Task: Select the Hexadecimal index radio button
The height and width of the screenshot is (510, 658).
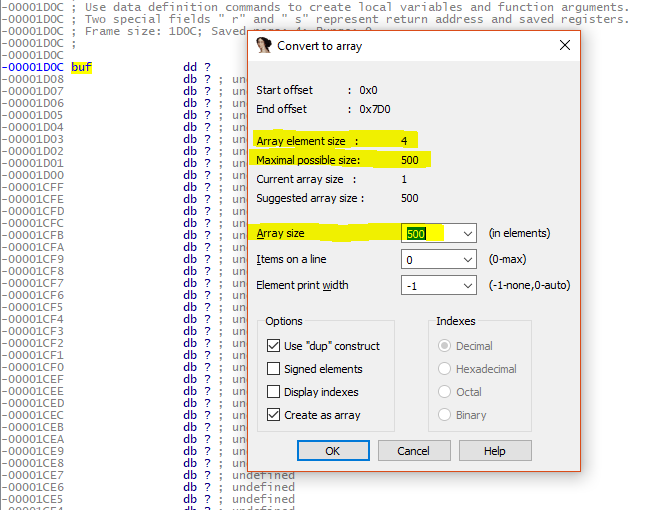Action: [446, 369]
